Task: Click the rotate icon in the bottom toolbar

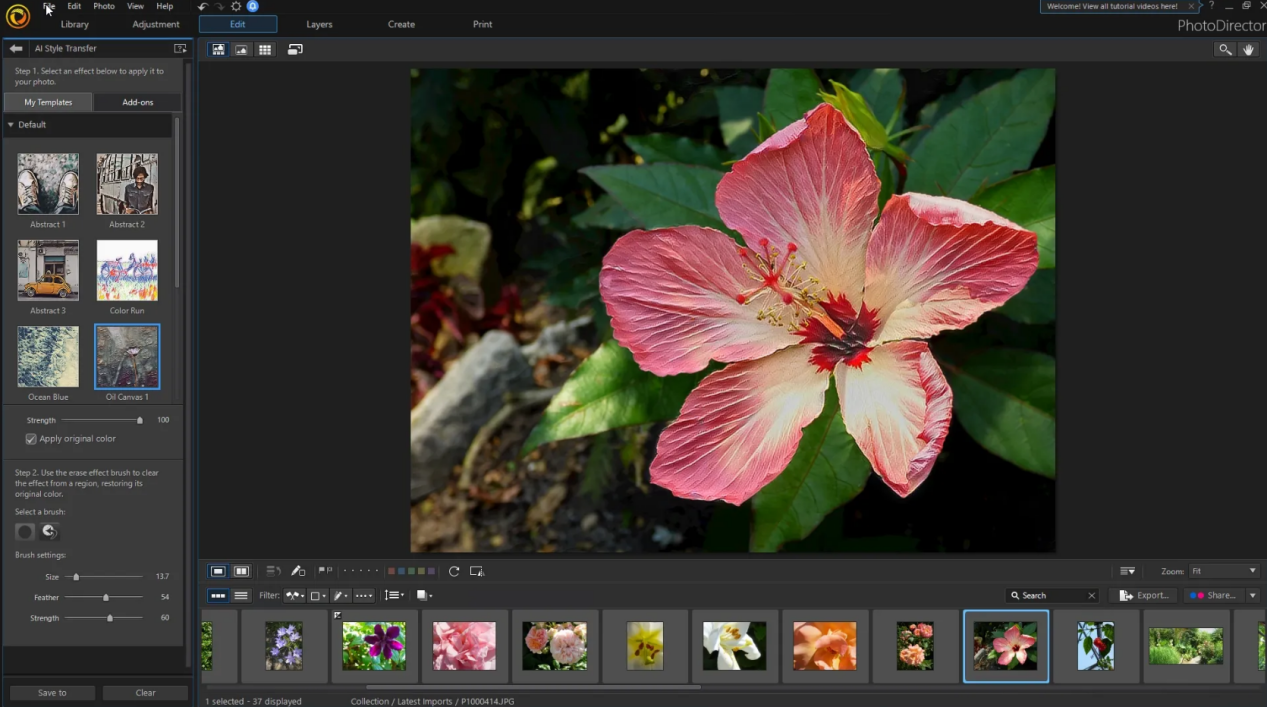Action: click(454, 571)
